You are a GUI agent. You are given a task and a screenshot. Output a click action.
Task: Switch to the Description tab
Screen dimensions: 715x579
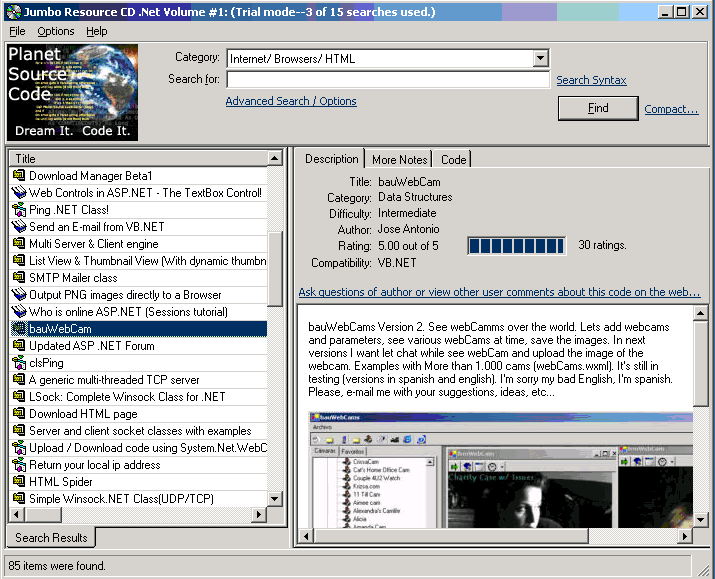coord(332,159)
